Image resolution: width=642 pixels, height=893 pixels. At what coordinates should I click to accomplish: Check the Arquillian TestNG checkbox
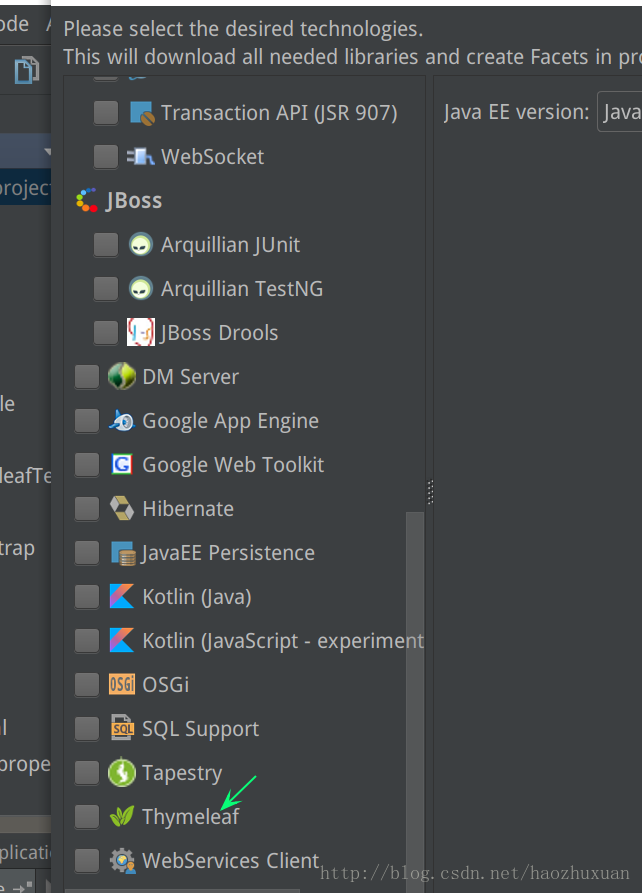(106, 289)
